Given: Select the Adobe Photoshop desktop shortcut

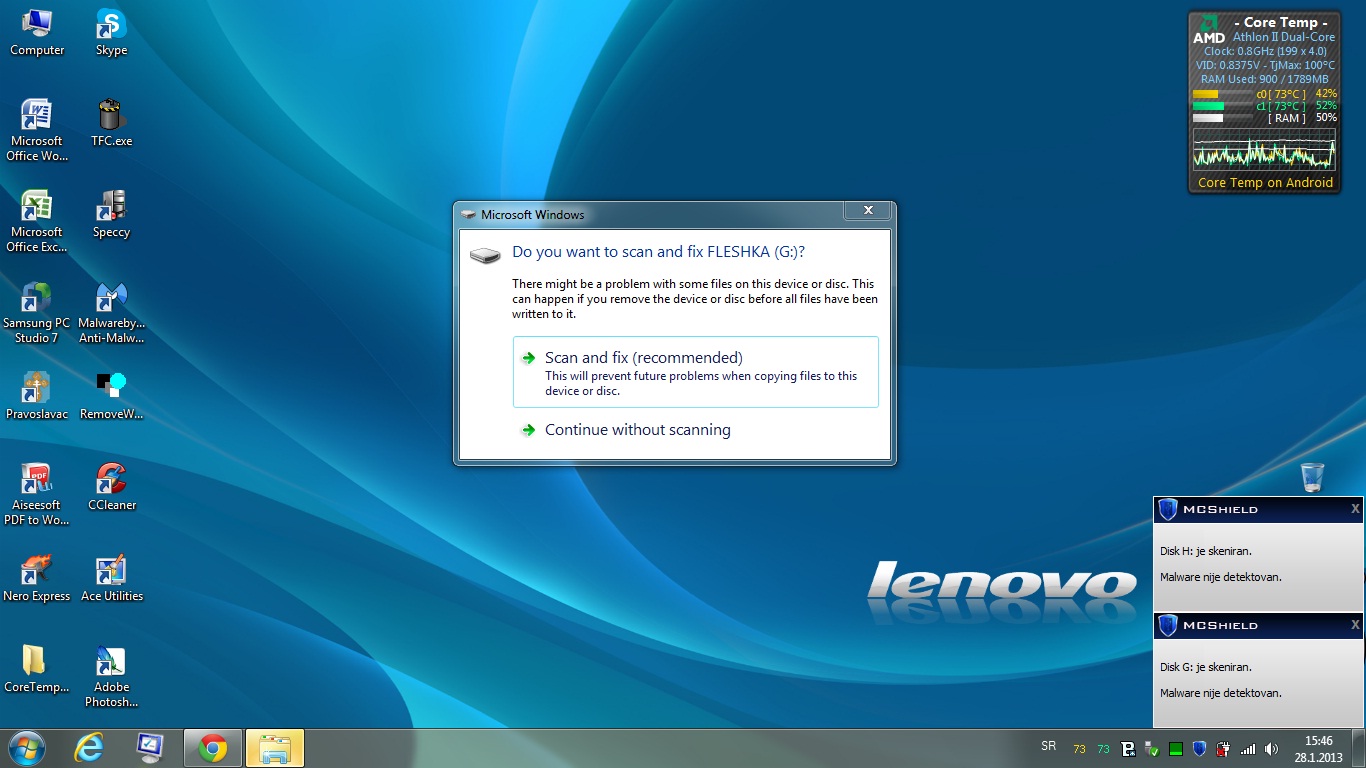Looking at the screenshot, I should 111,676.
